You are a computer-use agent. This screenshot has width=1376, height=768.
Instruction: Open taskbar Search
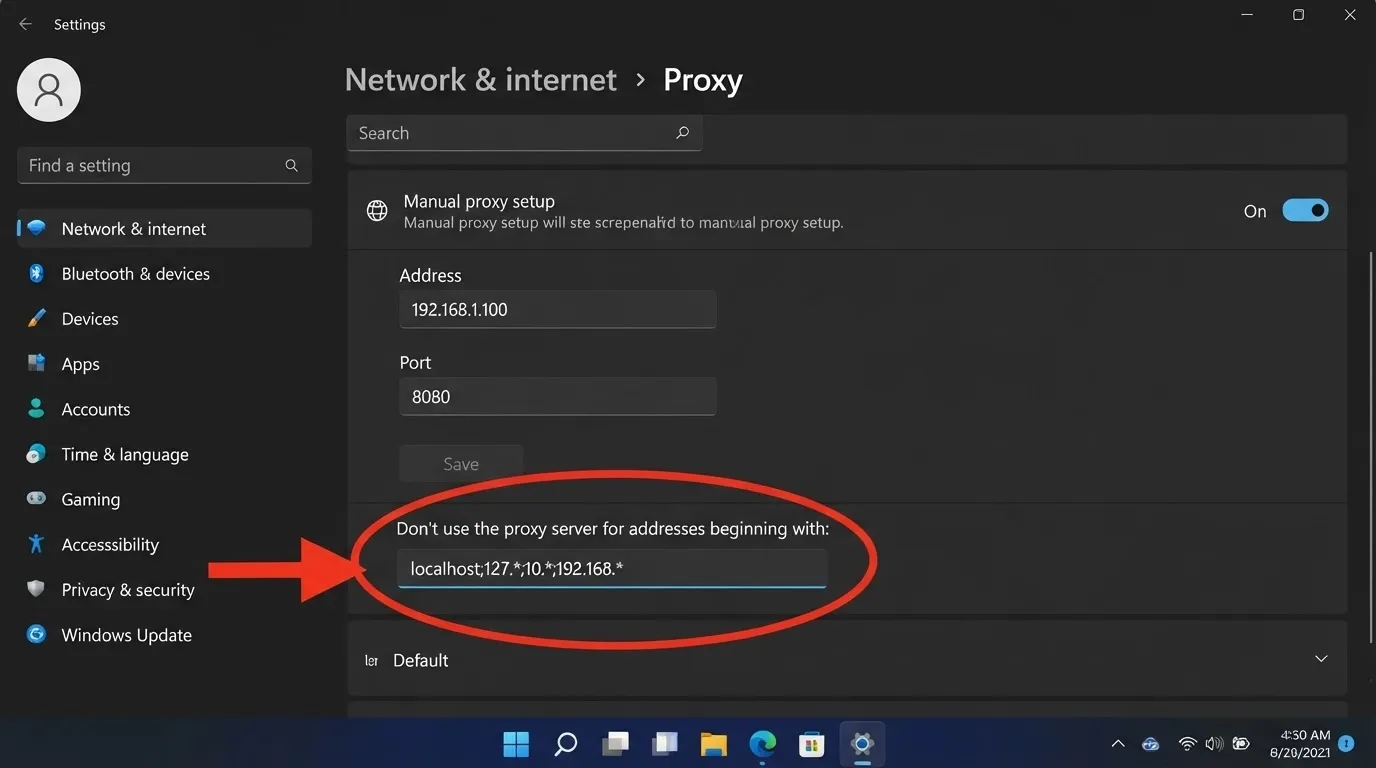566,744
